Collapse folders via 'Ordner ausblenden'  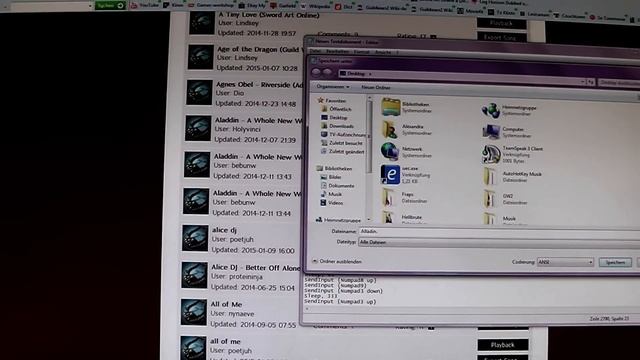[x=337, y=261]
